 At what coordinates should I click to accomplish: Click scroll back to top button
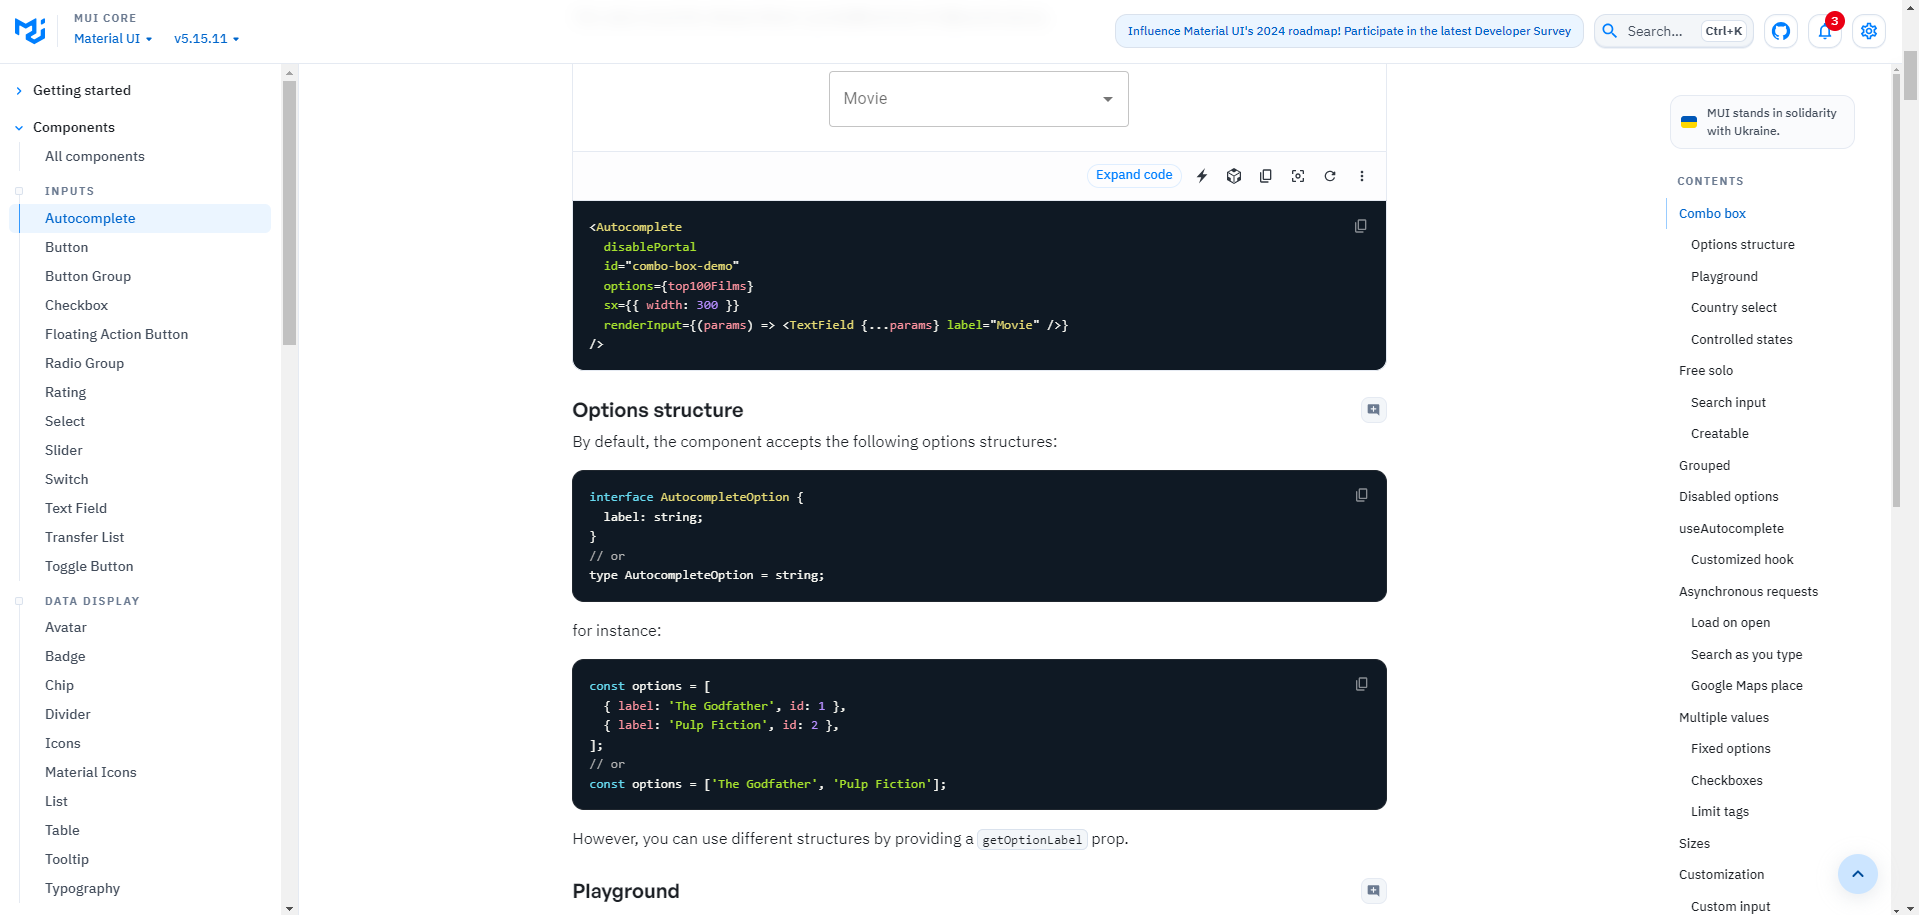1858,874
